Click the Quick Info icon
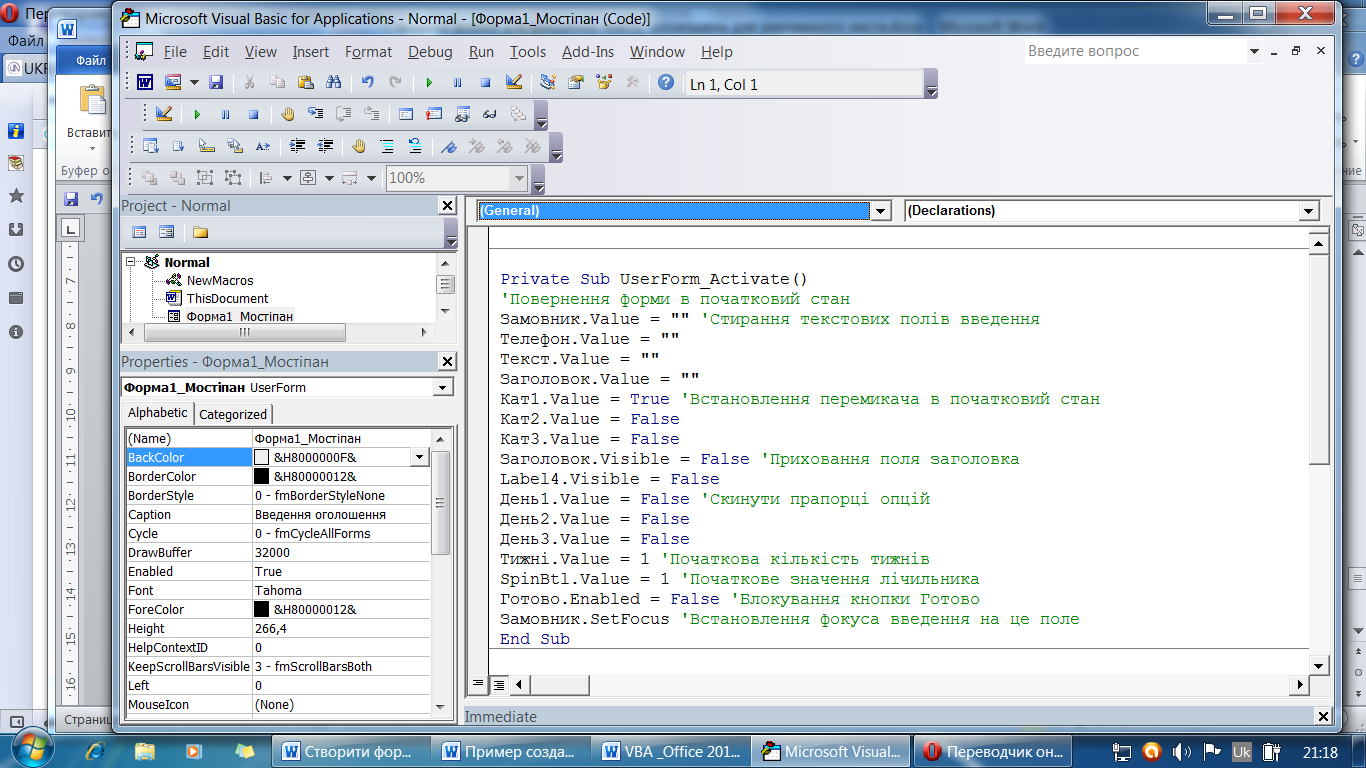 tap(207, 146)
